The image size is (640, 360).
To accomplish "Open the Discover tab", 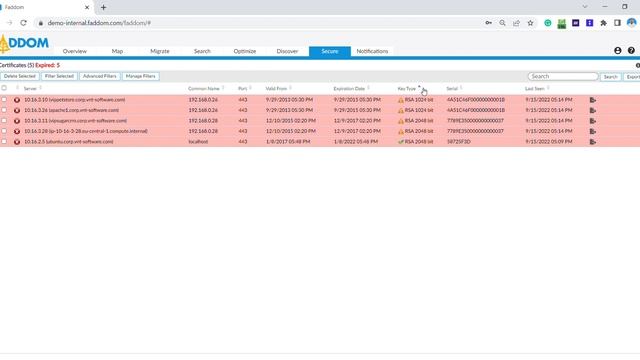I will 287,51.
